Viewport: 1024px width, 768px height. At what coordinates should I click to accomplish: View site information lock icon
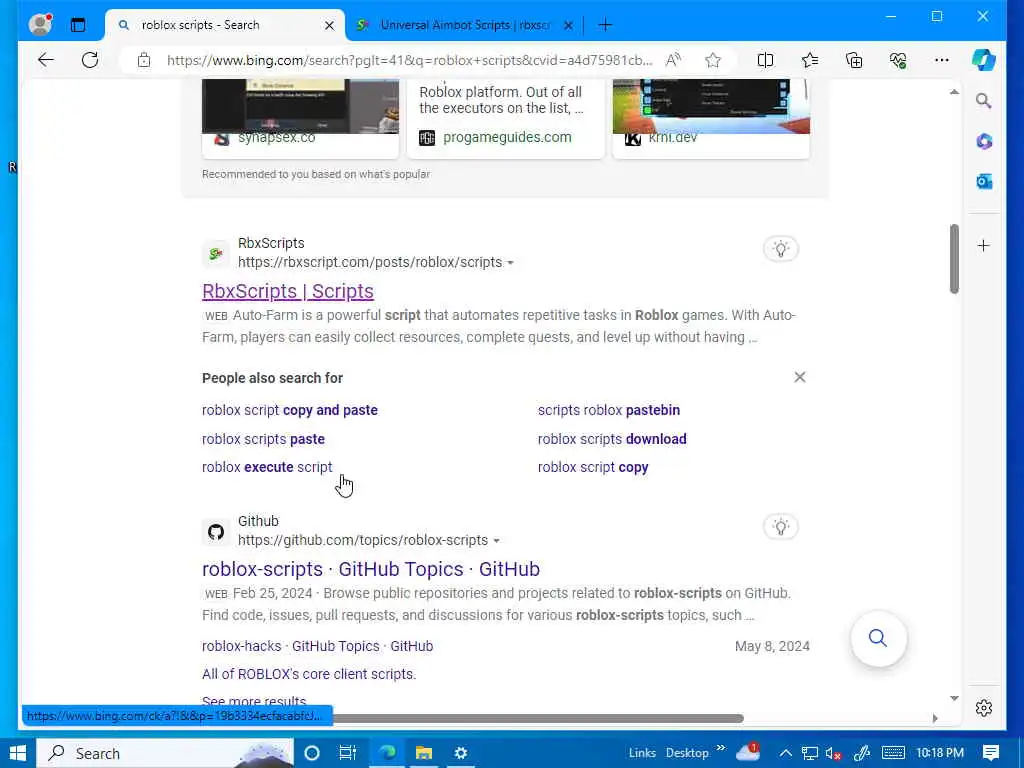point(144,60)
